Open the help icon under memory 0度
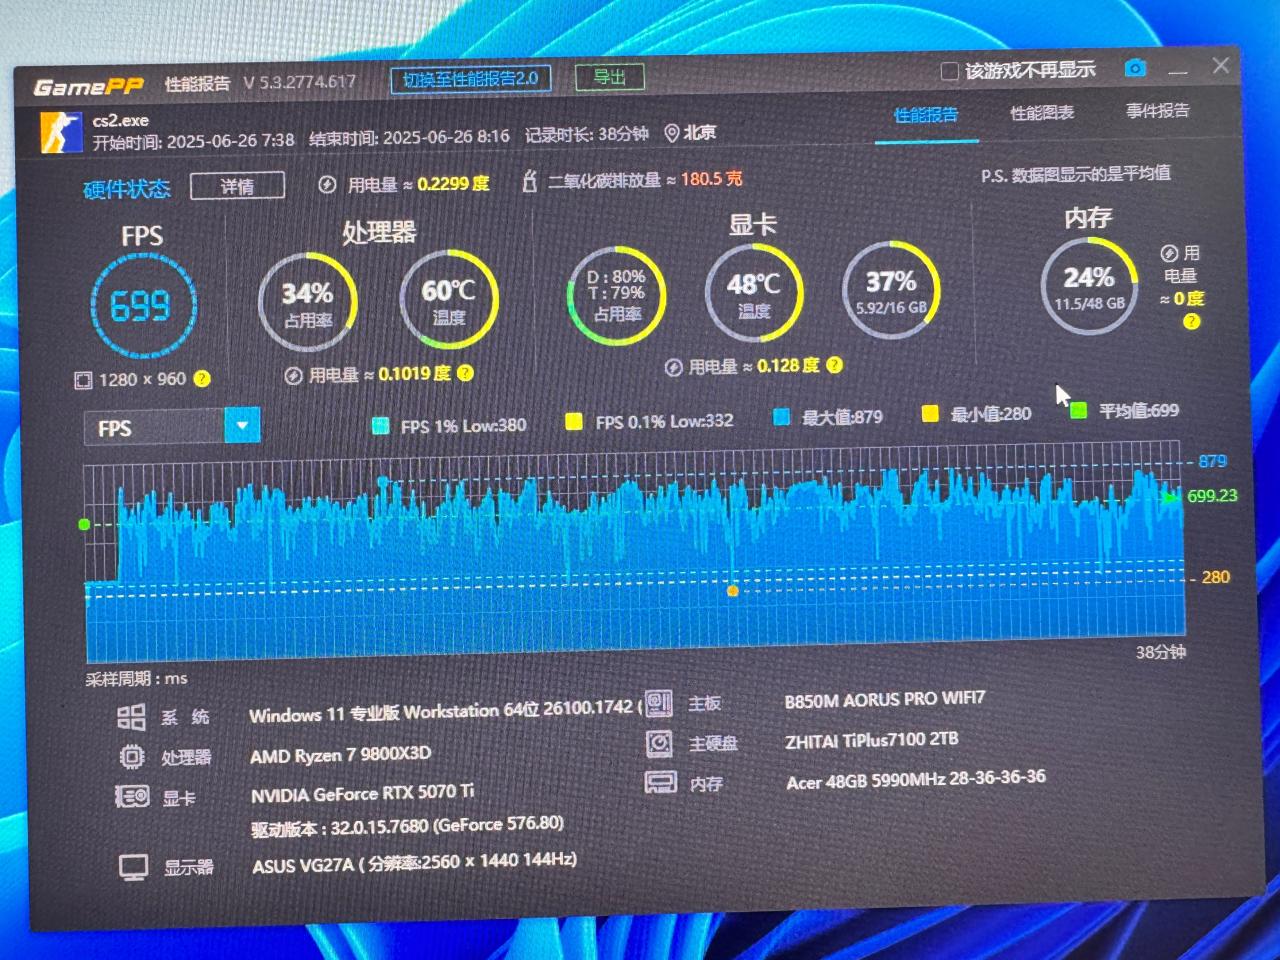Viewport: 1280px width, 960px height. pyautogui.click(x=1191, y=321)
